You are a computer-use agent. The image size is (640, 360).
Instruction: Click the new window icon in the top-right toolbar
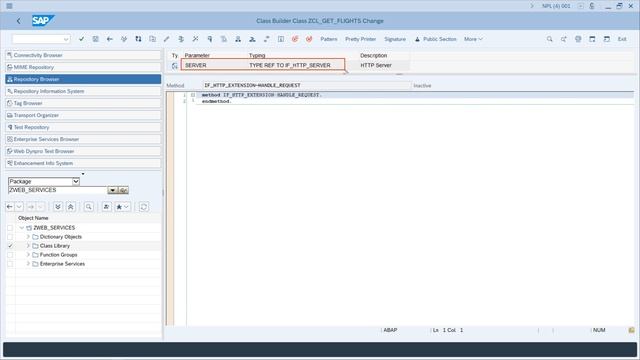coord(592,39)
